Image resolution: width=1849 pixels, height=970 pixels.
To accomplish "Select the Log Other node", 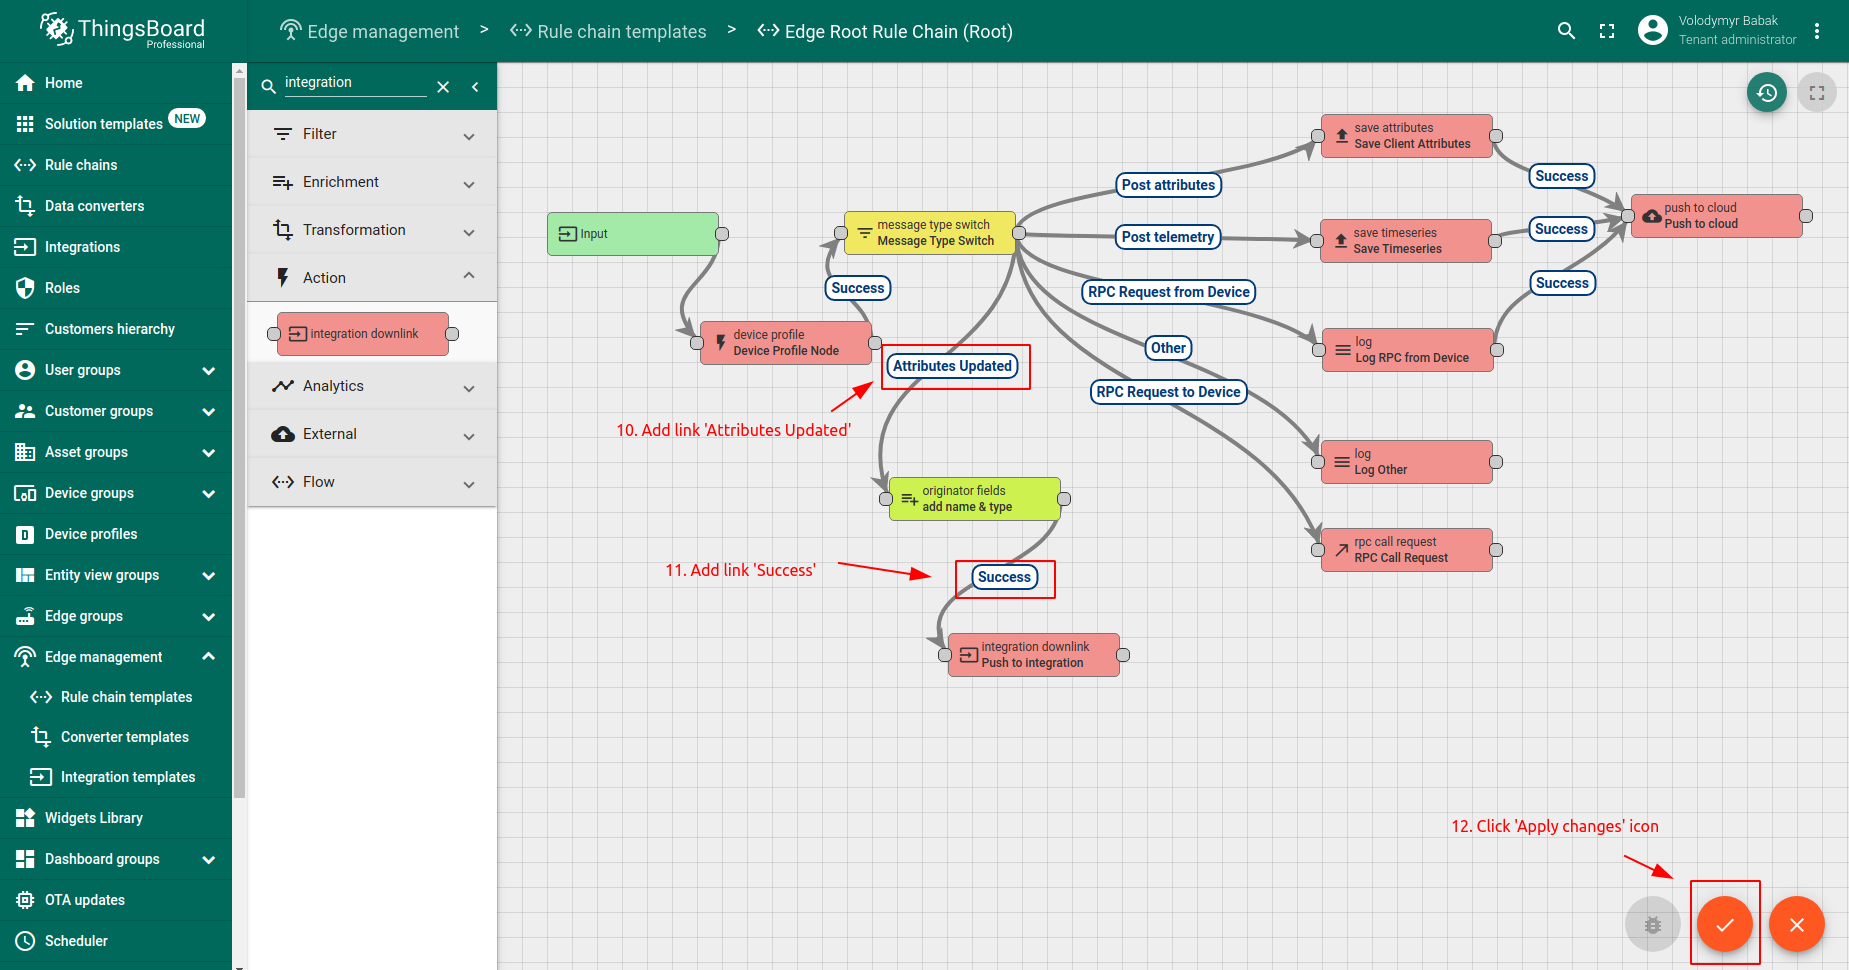I will click(1407, 462).
